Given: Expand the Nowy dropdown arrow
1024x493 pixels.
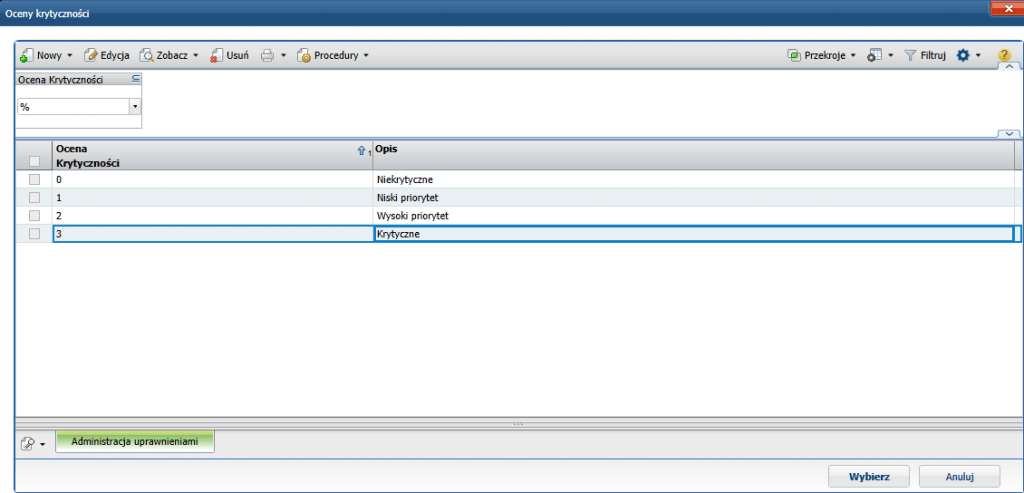Looking at the screenshot, I should 69,56.
